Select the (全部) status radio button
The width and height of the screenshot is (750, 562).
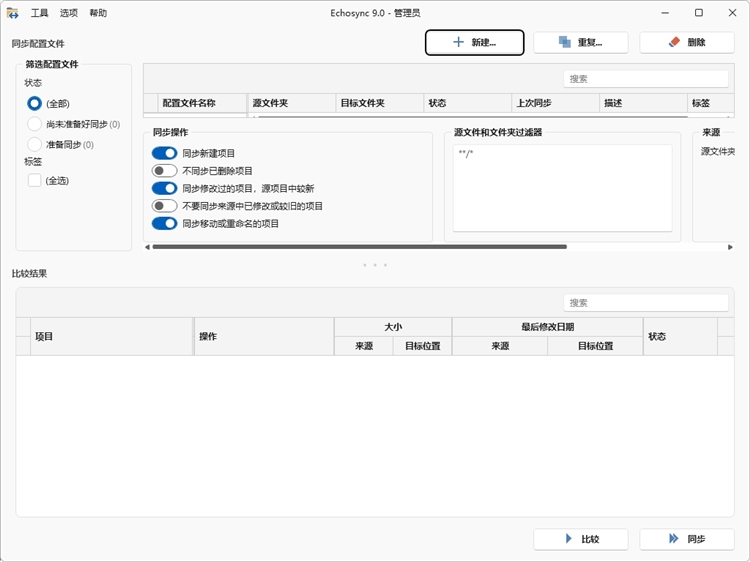click(34, 103)
